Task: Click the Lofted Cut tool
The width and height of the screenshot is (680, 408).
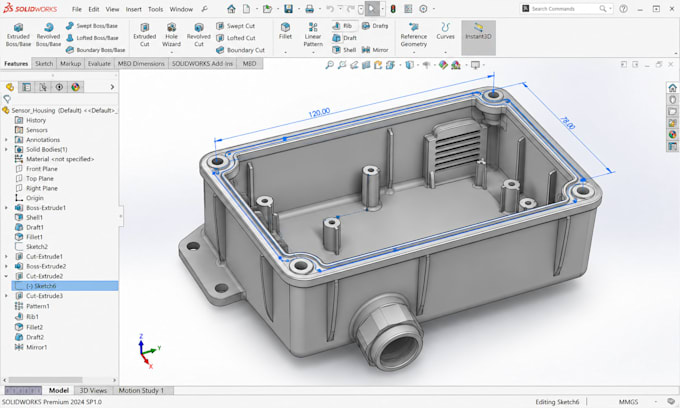Action: (x=236, y=38)
